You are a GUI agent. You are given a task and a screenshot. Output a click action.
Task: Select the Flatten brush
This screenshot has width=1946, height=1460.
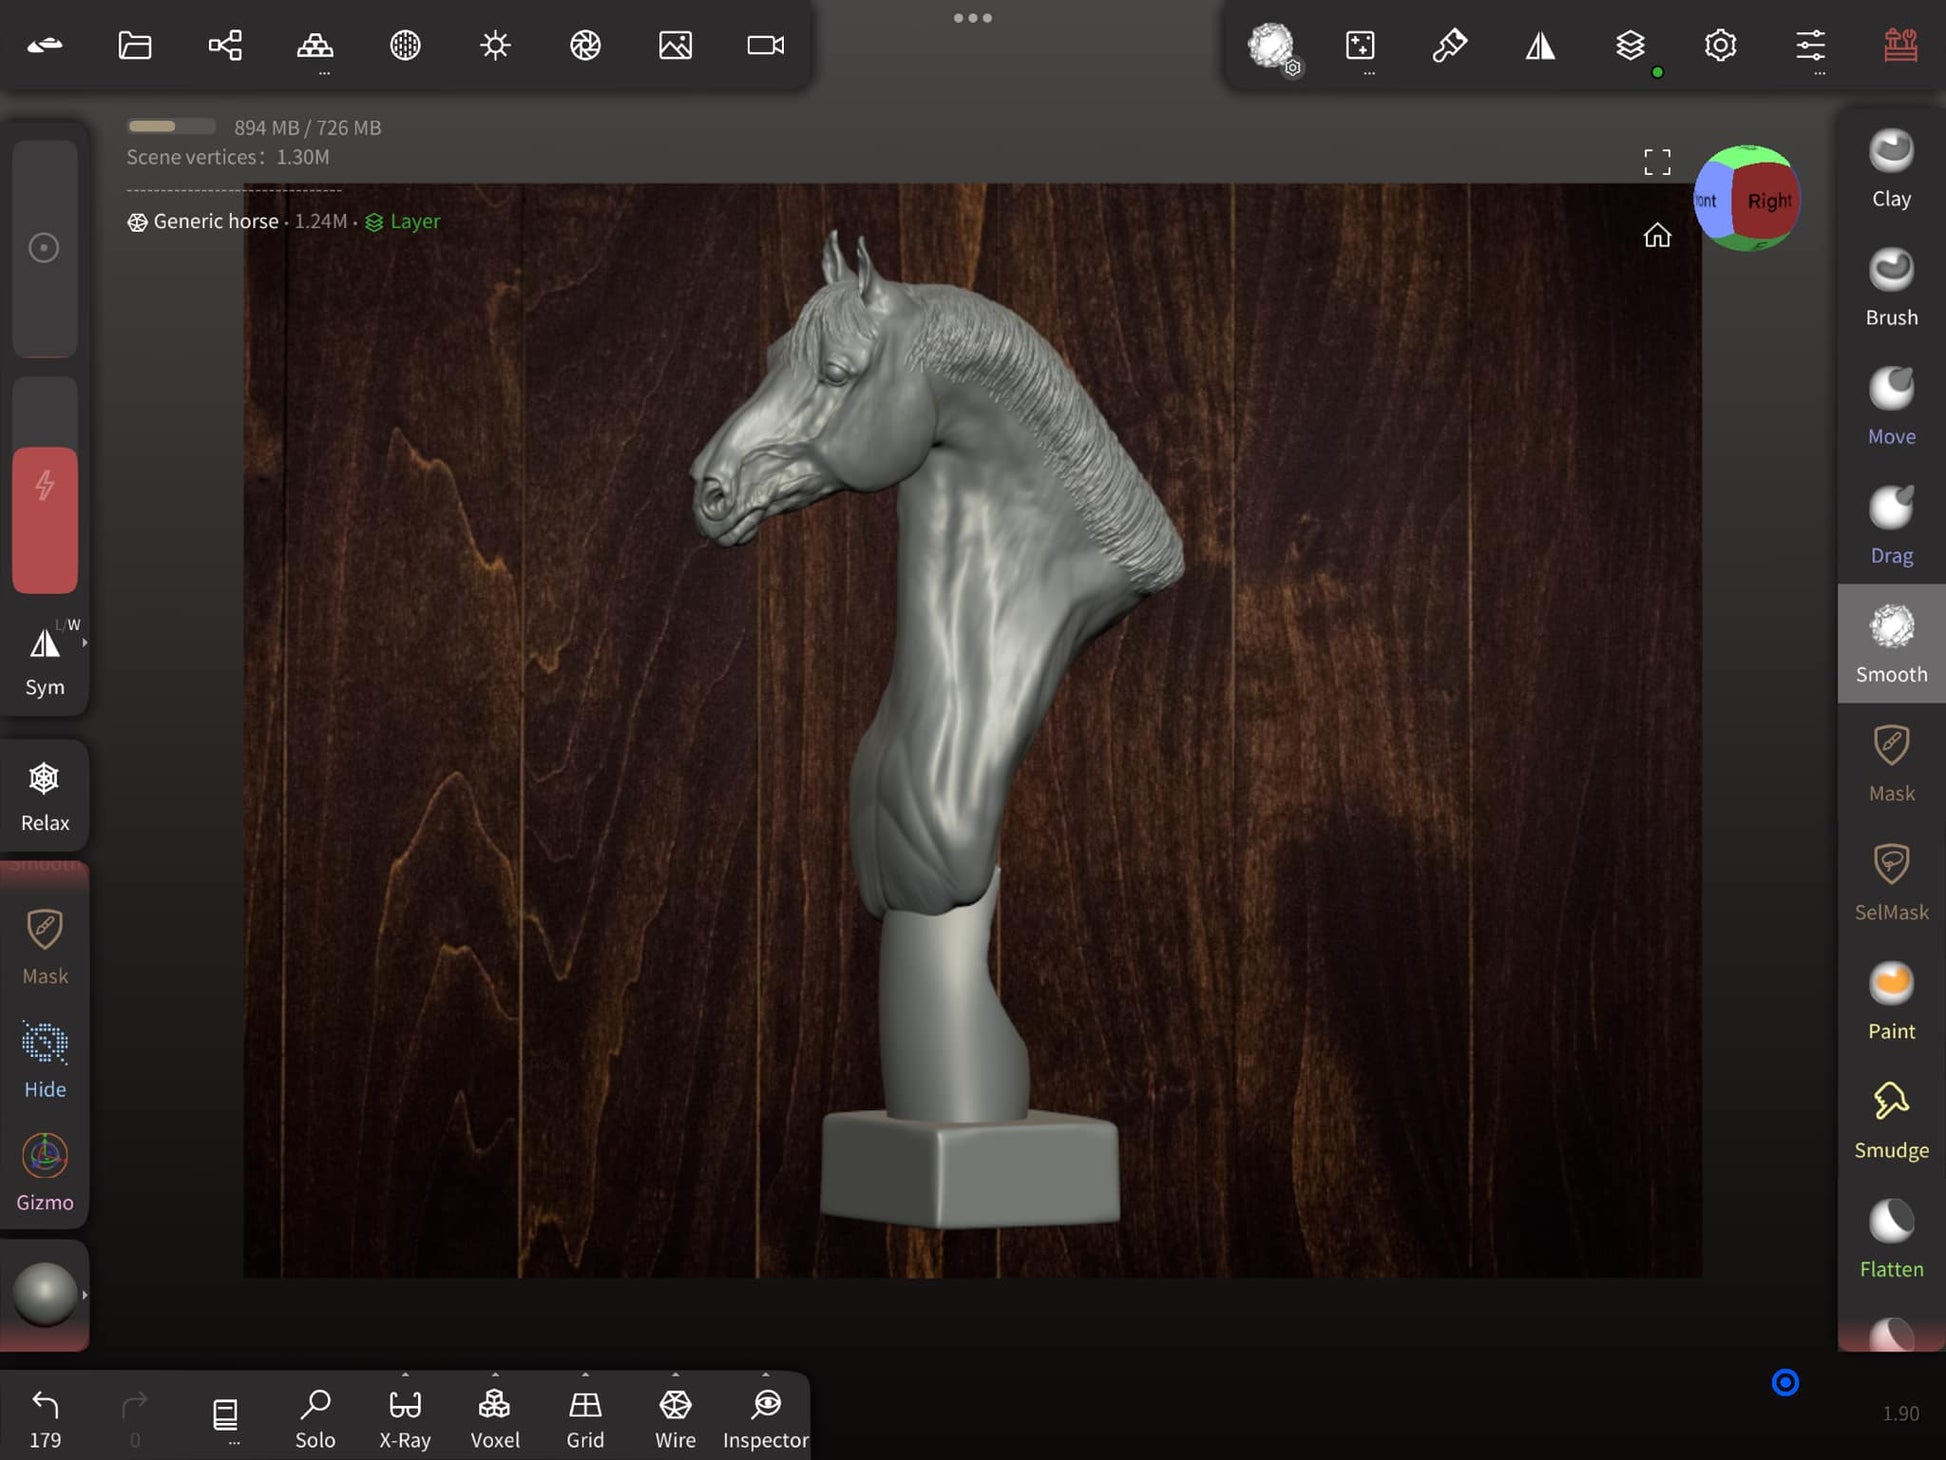click(1890, 1240)
